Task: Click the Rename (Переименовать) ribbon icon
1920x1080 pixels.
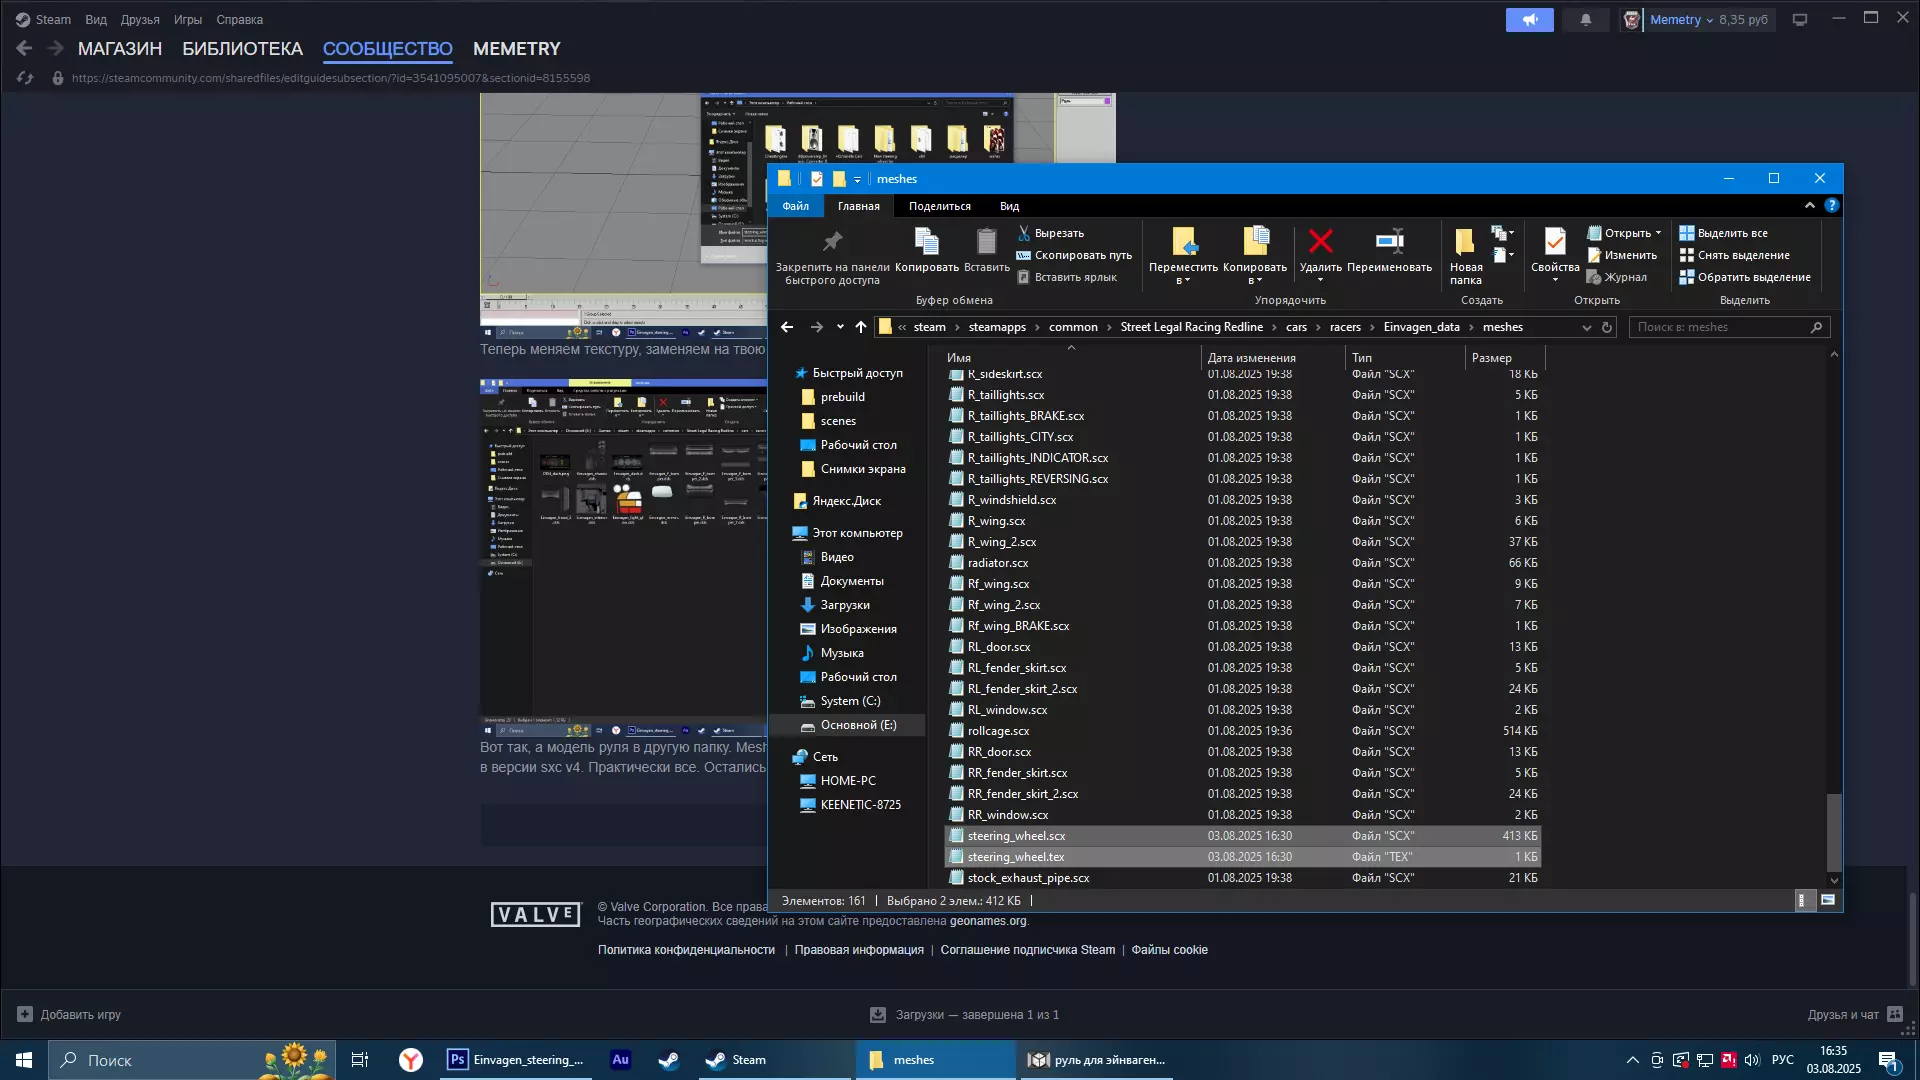Action: [x=1389, y=242]
